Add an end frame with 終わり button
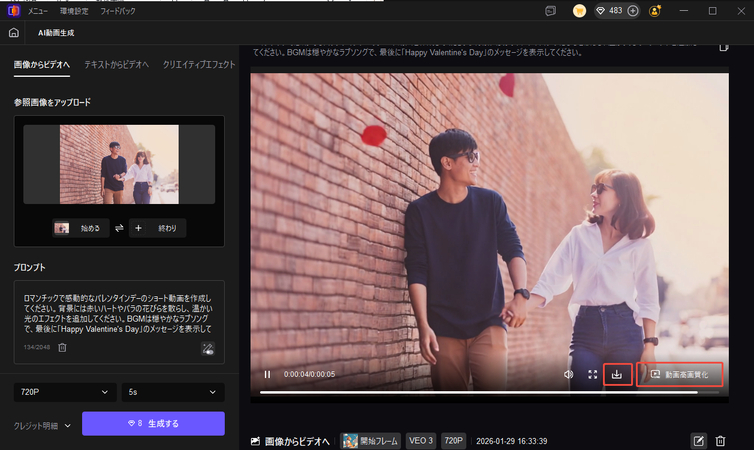 coord(157,228)
